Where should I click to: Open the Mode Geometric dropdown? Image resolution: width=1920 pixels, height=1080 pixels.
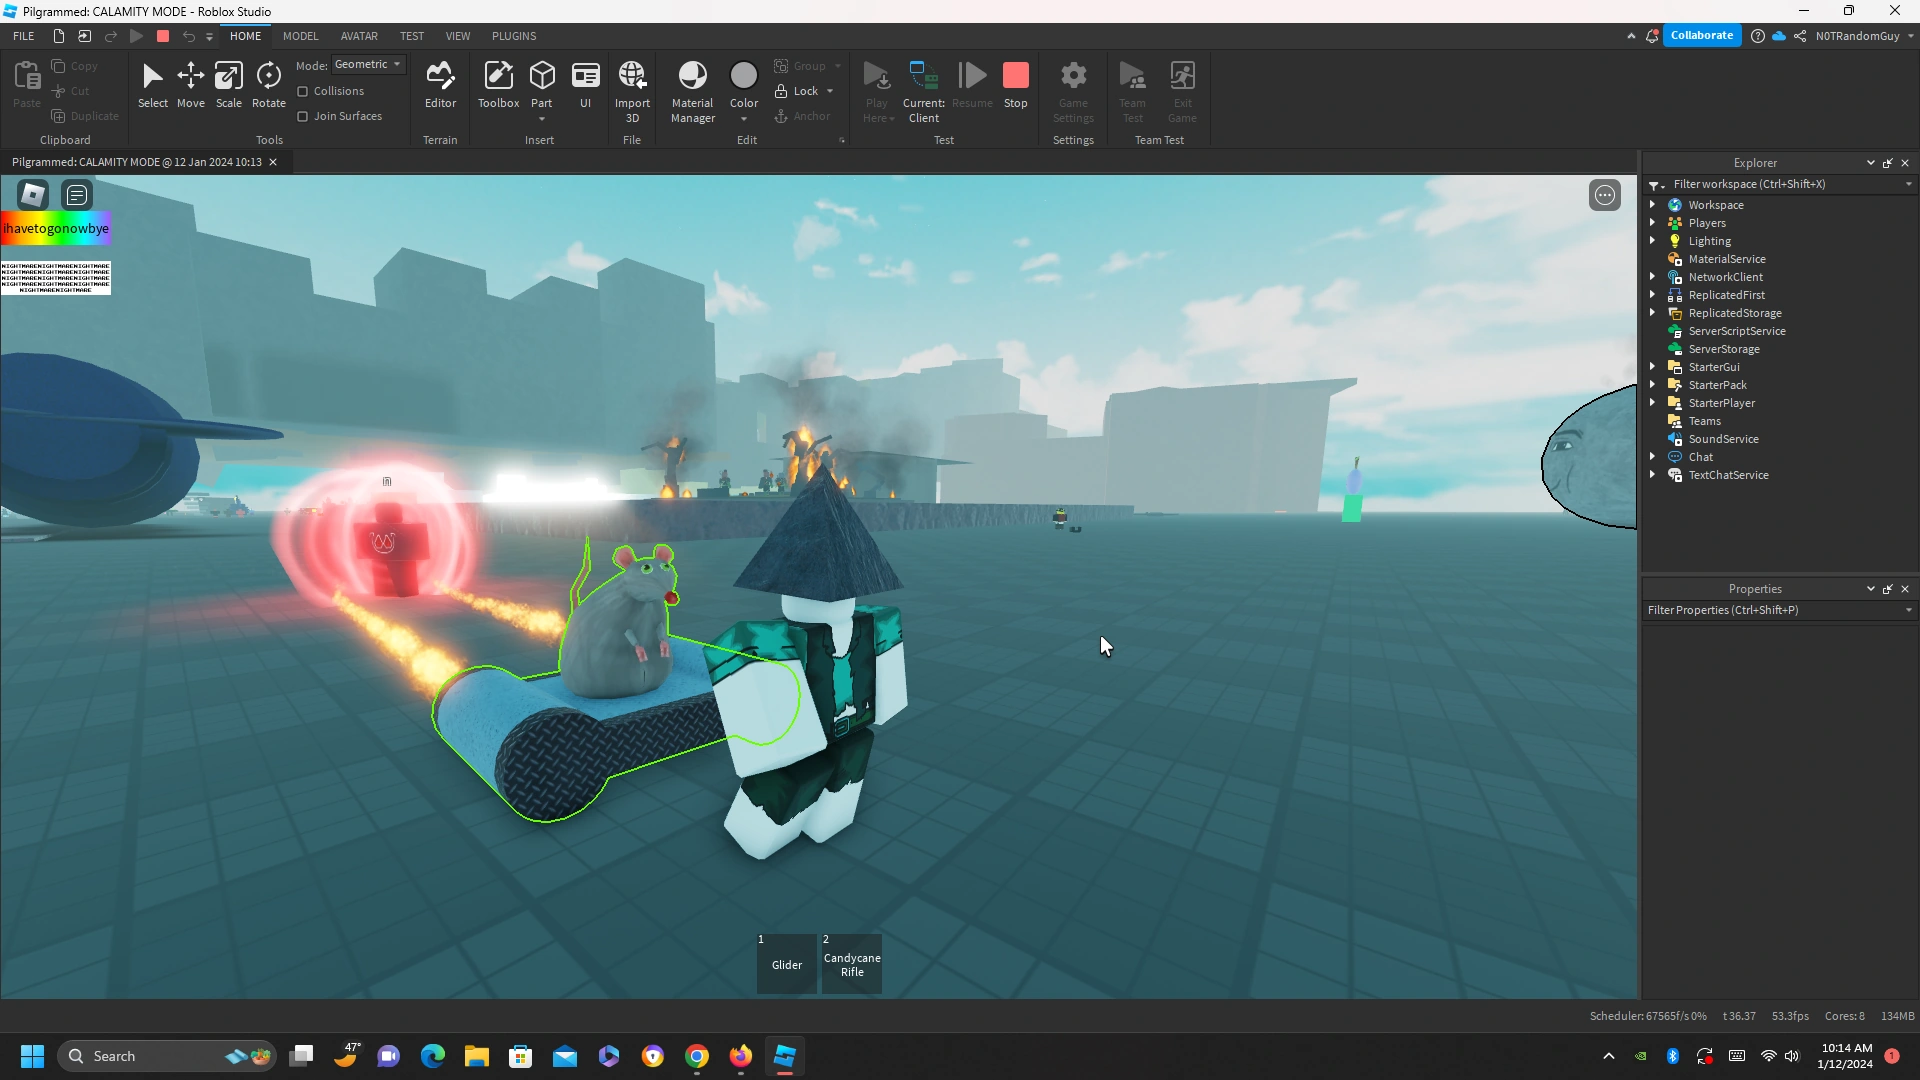[x=368, y=64]
